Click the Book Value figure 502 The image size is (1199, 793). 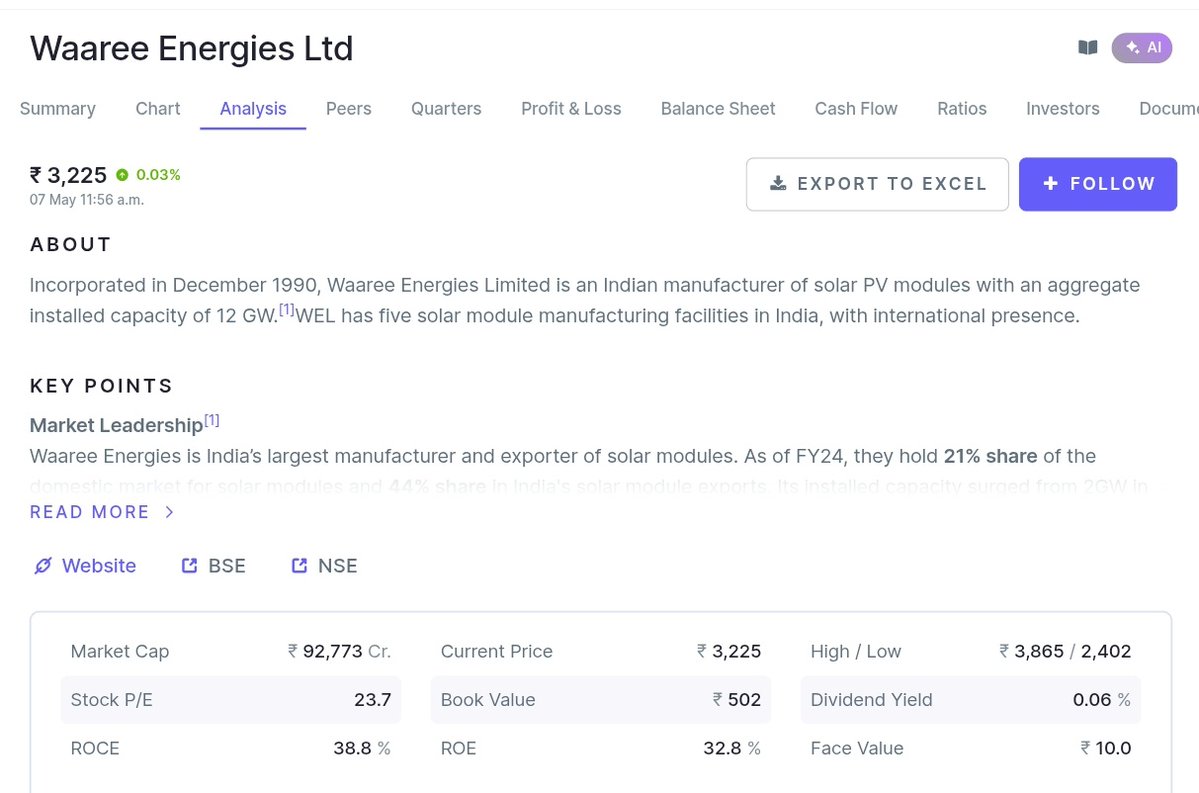[x=736, y=700]
